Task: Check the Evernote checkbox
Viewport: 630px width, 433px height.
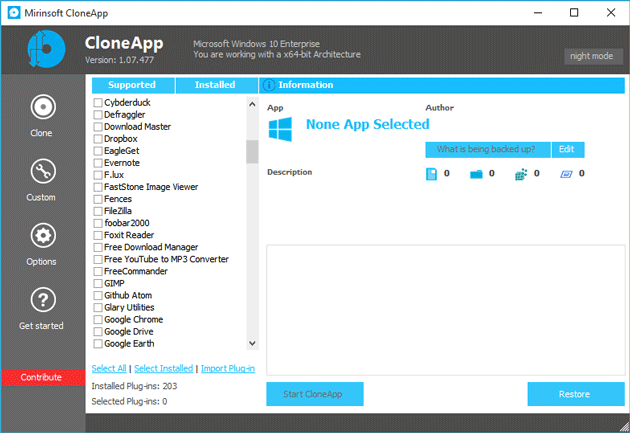Action: [98, 163]
